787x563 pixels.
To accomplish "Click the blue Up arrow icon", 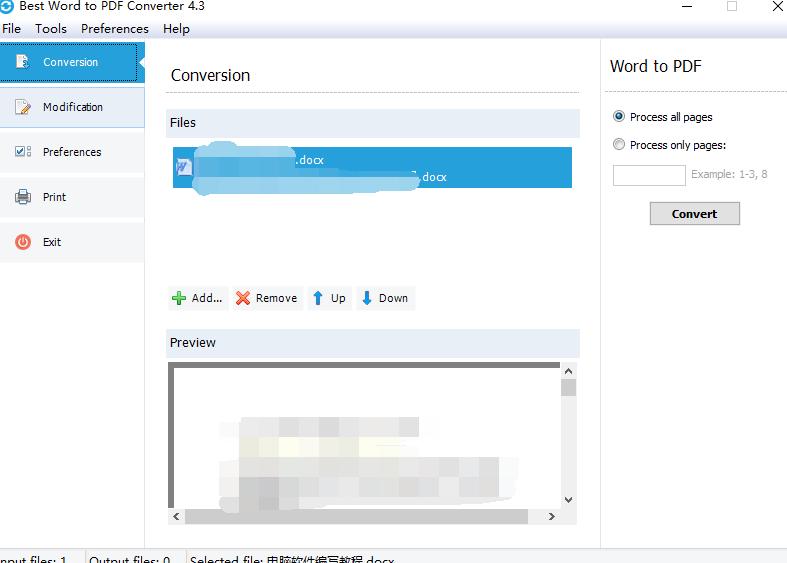I will [318, 298].
